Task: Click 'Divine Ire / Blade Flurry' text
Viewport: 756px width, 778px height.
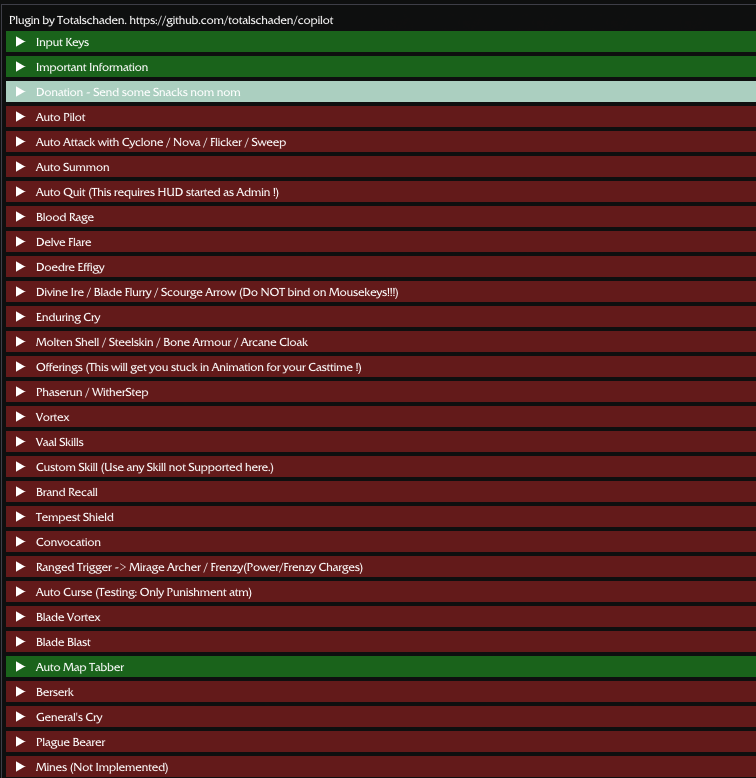Action: click(x=93, y=292)
